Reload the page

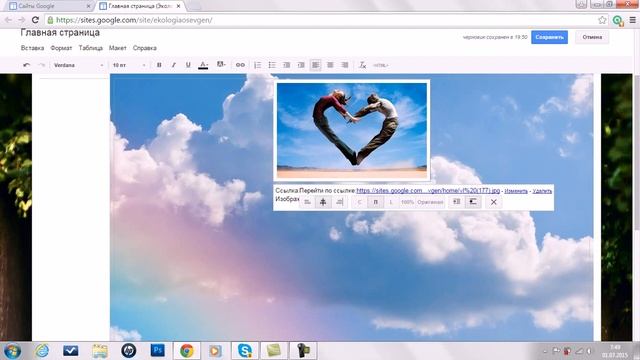36,20
